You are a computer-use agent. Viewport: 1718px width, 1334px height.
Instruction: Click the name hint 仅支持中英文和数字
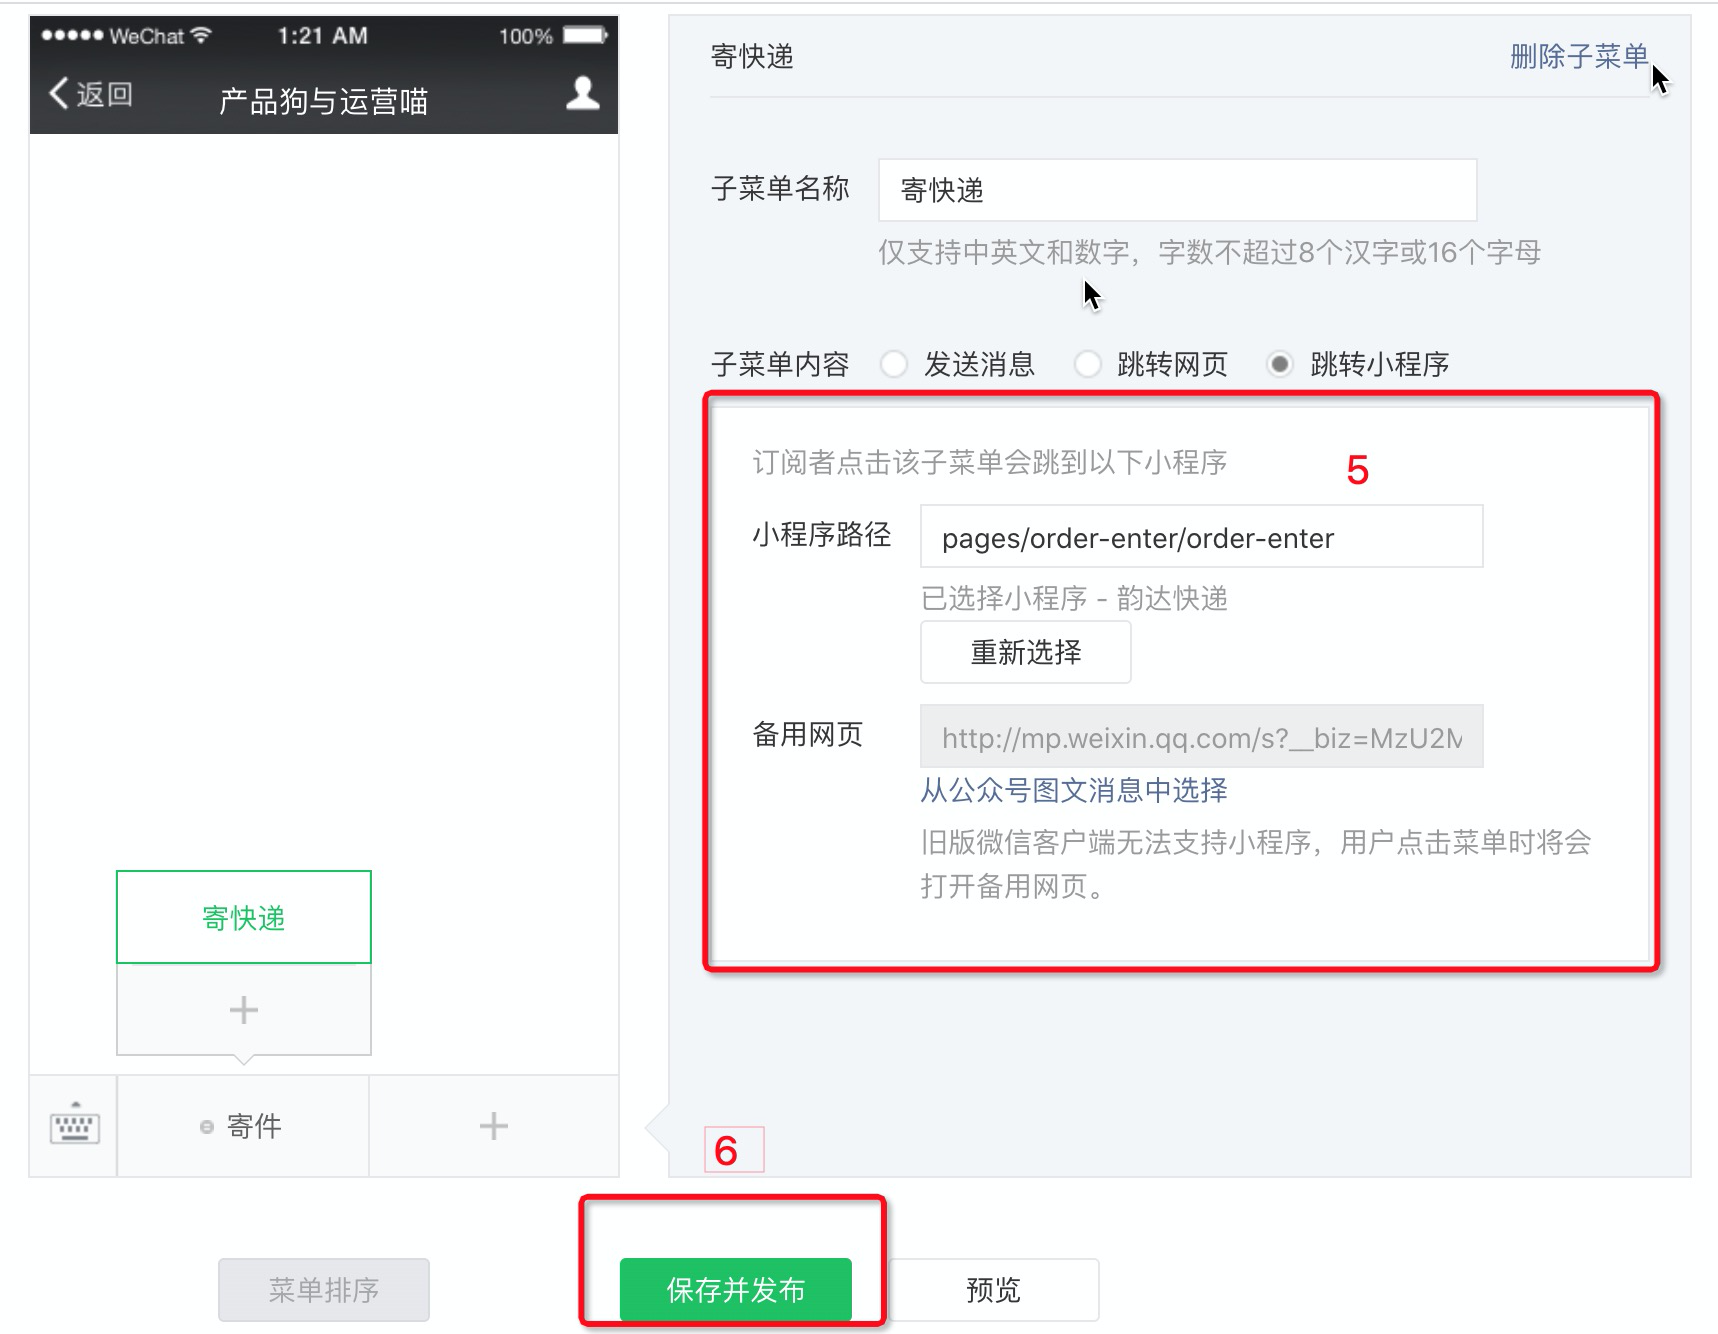[1210, 252]
